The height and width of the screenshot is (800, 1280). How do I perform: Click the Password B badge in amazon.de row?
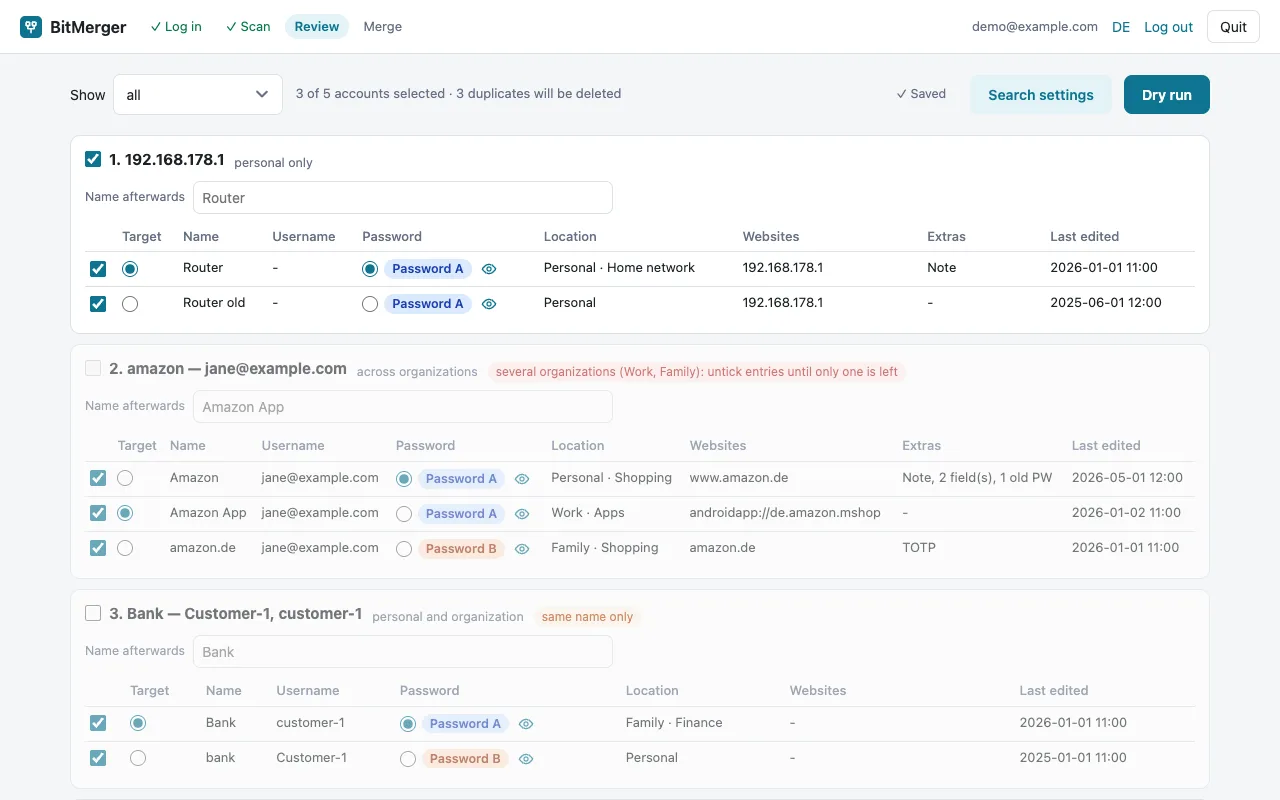(x=461, y=549)
